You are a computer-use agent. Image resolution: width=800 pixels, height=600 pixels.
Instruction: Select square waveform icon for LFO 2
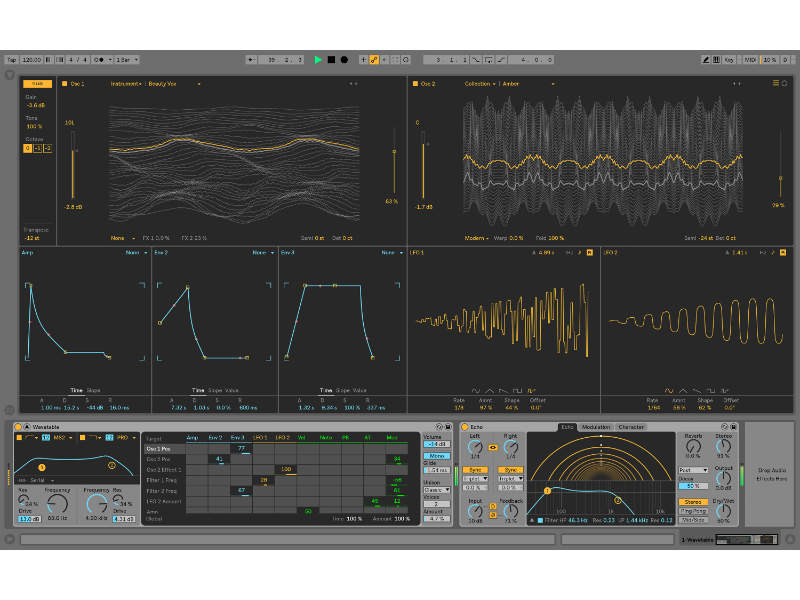[x=711, y=391]
